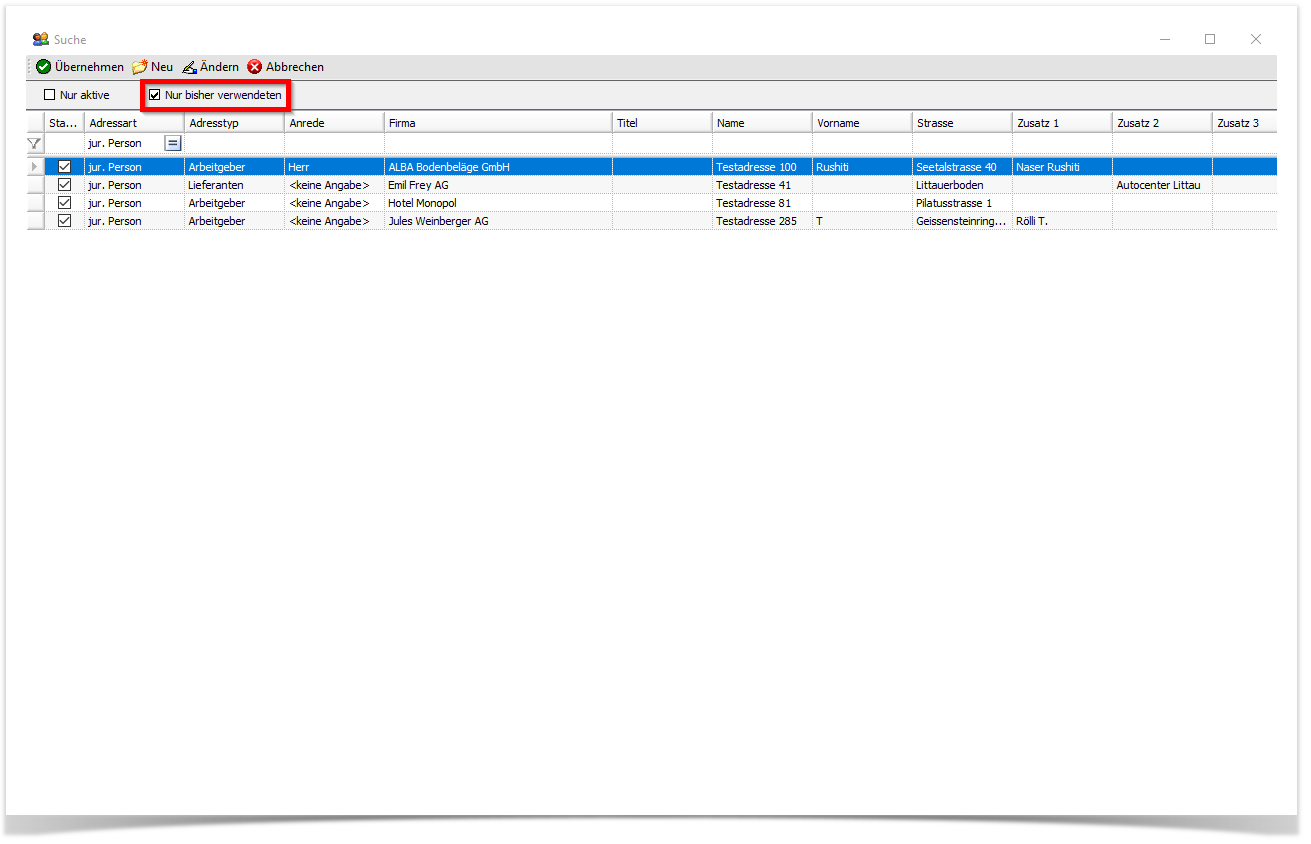Image resolution: width=1311 pixels, height=844 pixels.
Task: Click the Rushiti first name cell
Action: tap(863, 167)
